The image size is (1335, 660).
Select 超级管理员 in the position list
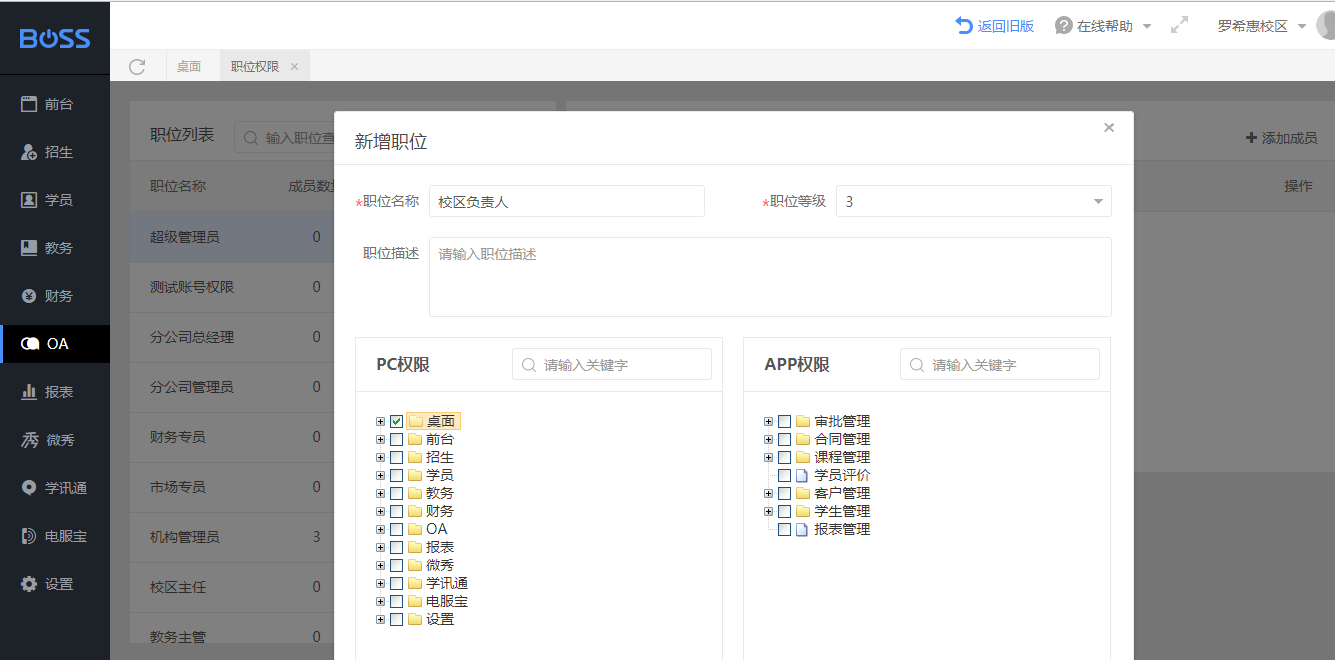coord(232,237)
